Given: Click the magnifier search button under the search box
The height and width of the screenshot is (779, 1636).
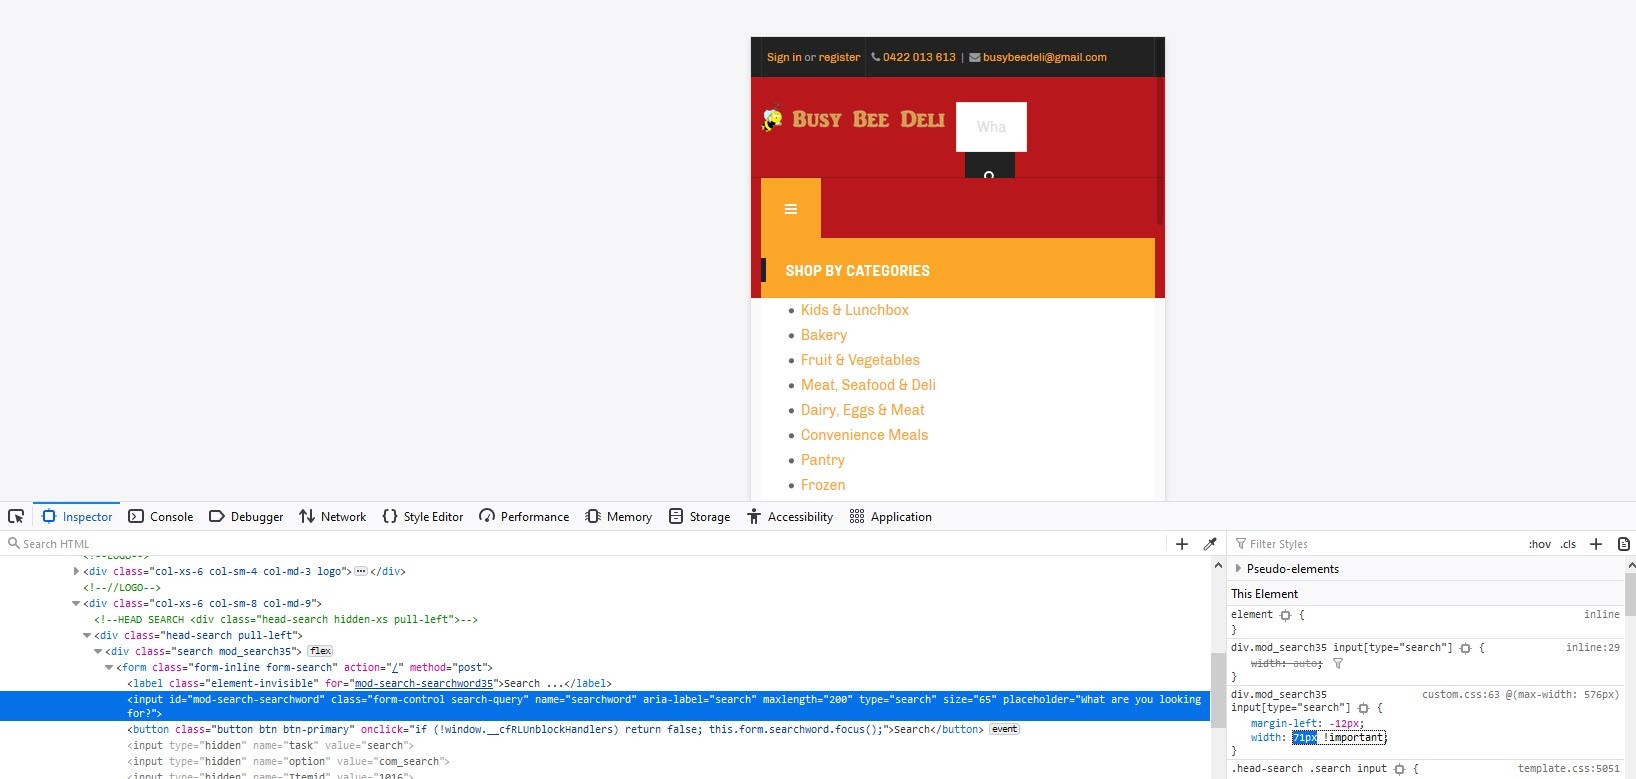Looking at the screenshot, I should pos(989,166).
